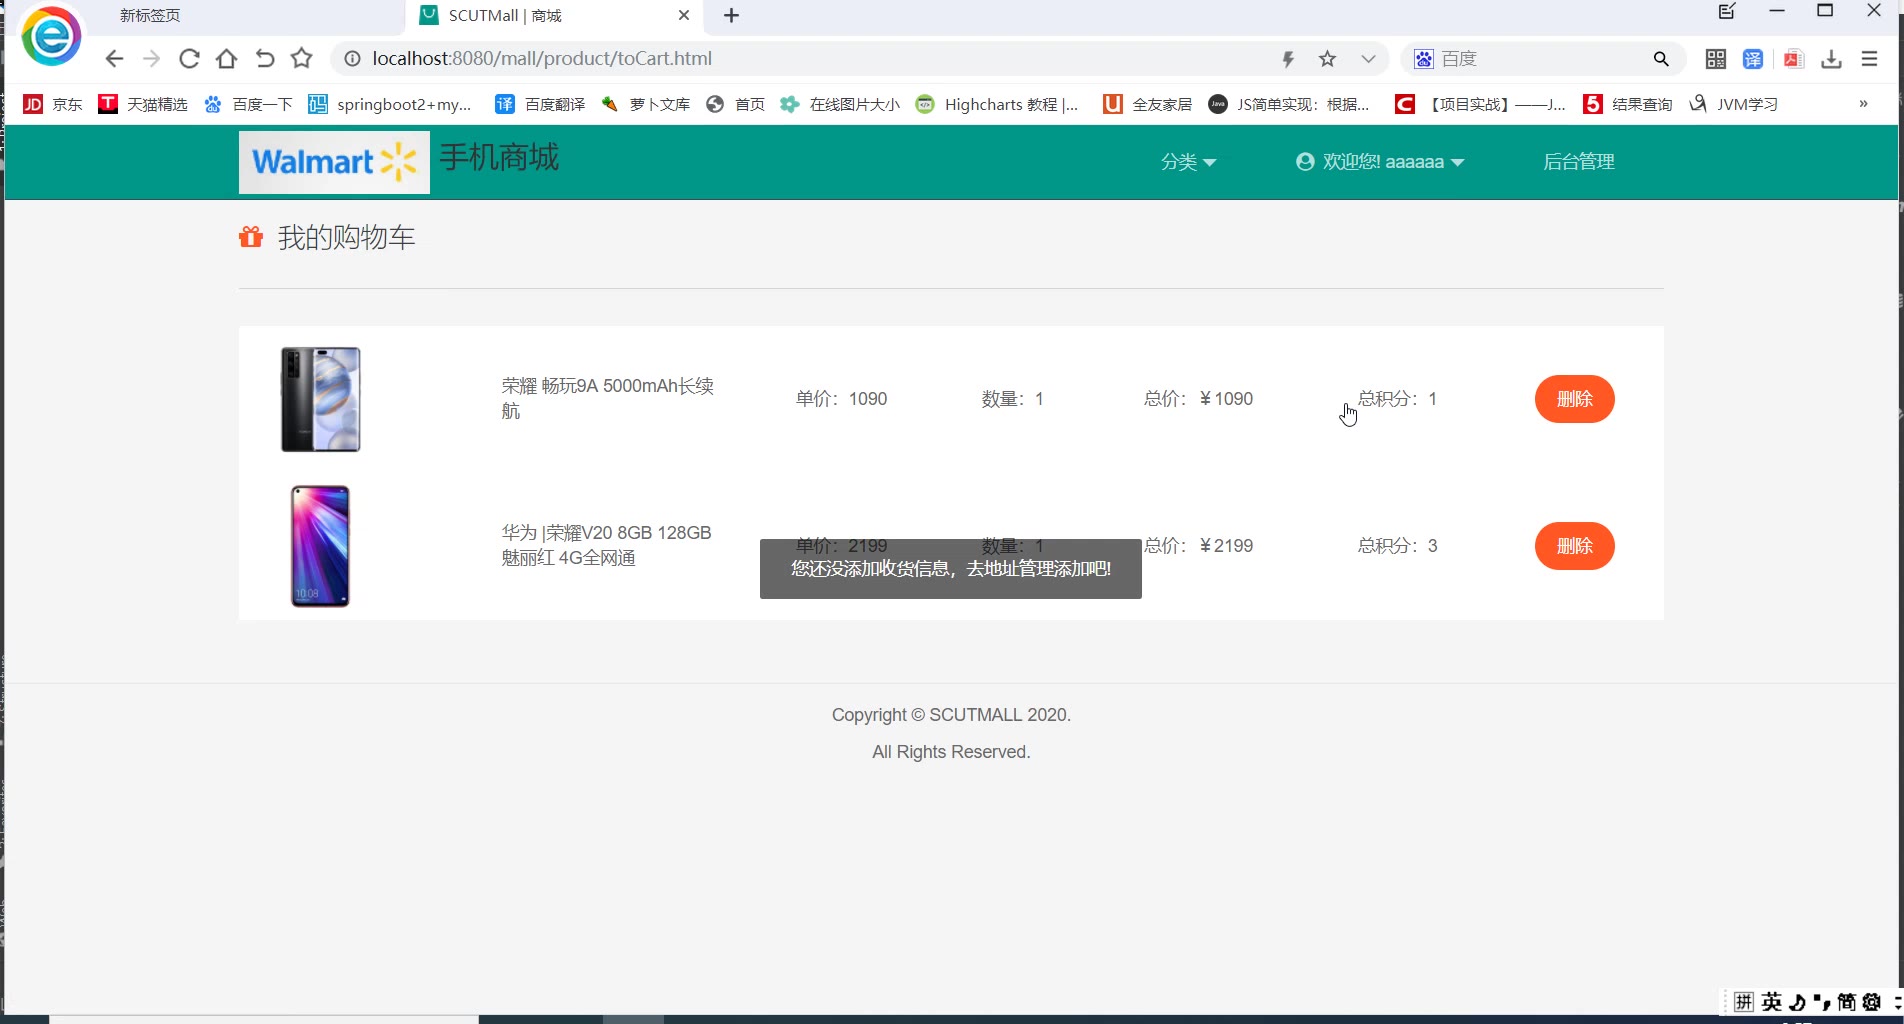
Task: Click 总积分: 3 text
Action: (1397, 546)
